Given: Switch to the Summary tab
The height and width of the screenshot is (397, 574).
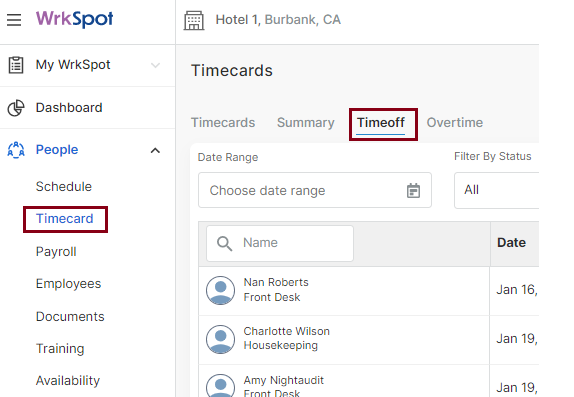Looking at the screenshot, I should point(306,123).
